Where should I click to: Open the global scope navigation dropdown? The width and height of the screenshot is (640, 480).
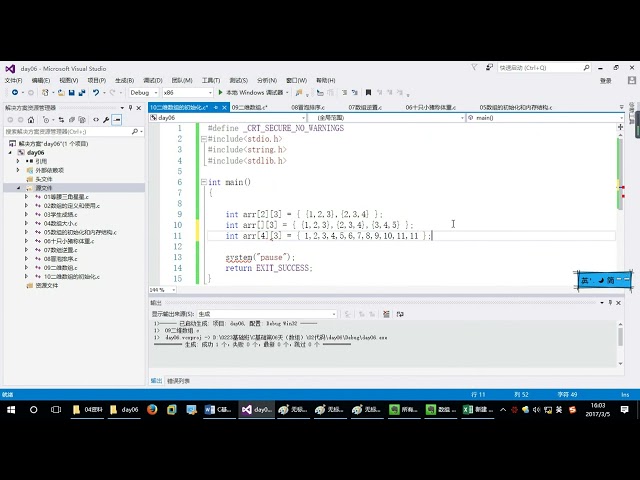pos(387,118)
